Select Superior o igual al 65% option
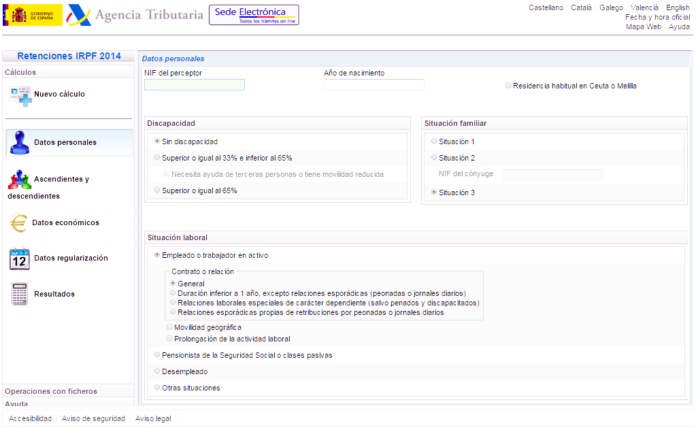Image resolution: width=696 pixels, height=434 pixels. (157, 190)
